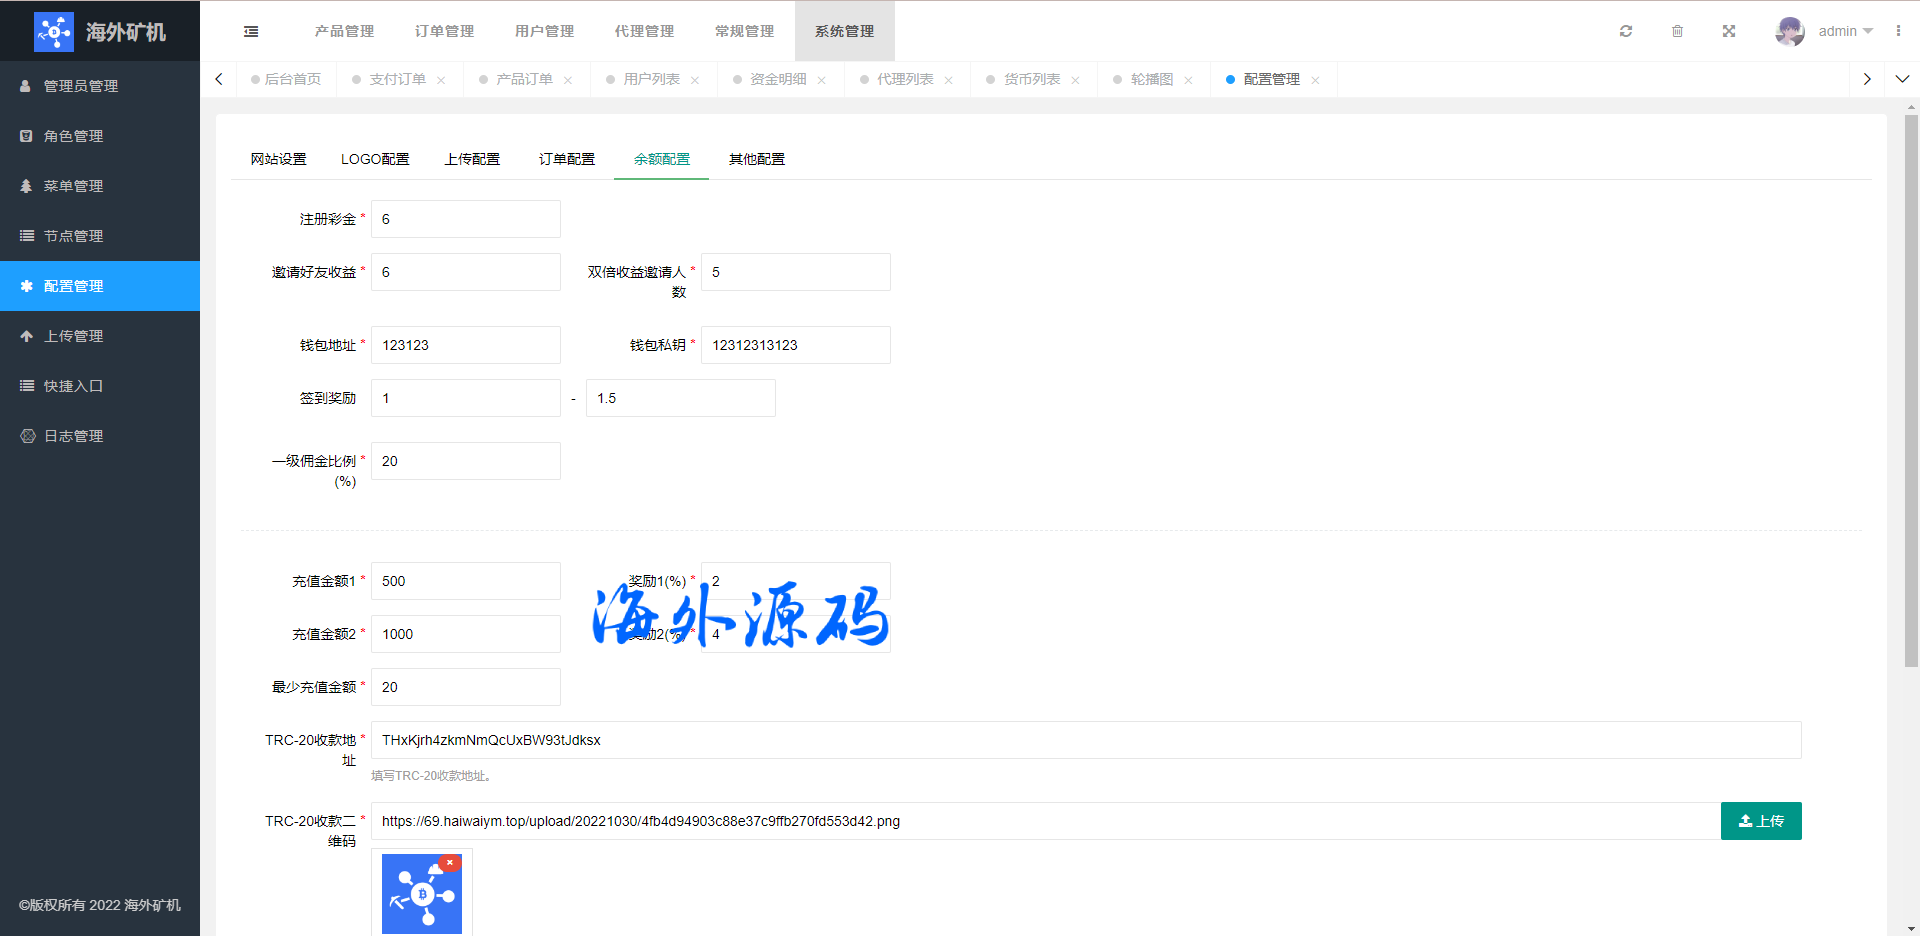Click the admin avatar image
The width and height of the screenshot is (1920, 936).
click(1789, 31)
